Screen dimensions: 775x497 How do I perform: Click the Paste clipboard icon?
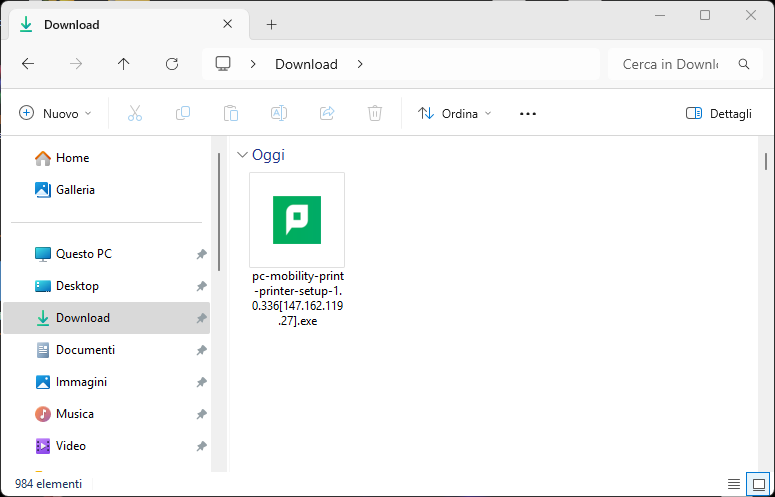coord(231,114)
